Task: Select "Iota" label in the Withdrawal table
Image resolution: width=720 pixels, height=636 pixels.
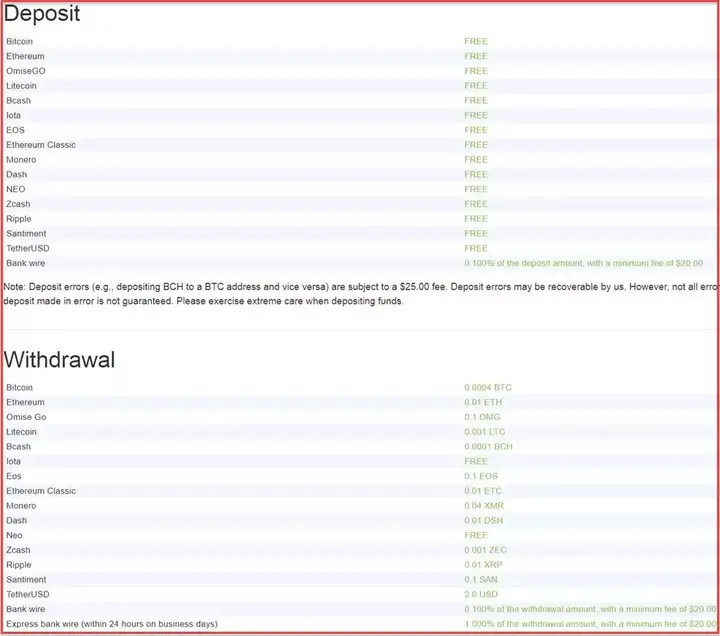Action: pyautogui.click(x=13, y=461)
